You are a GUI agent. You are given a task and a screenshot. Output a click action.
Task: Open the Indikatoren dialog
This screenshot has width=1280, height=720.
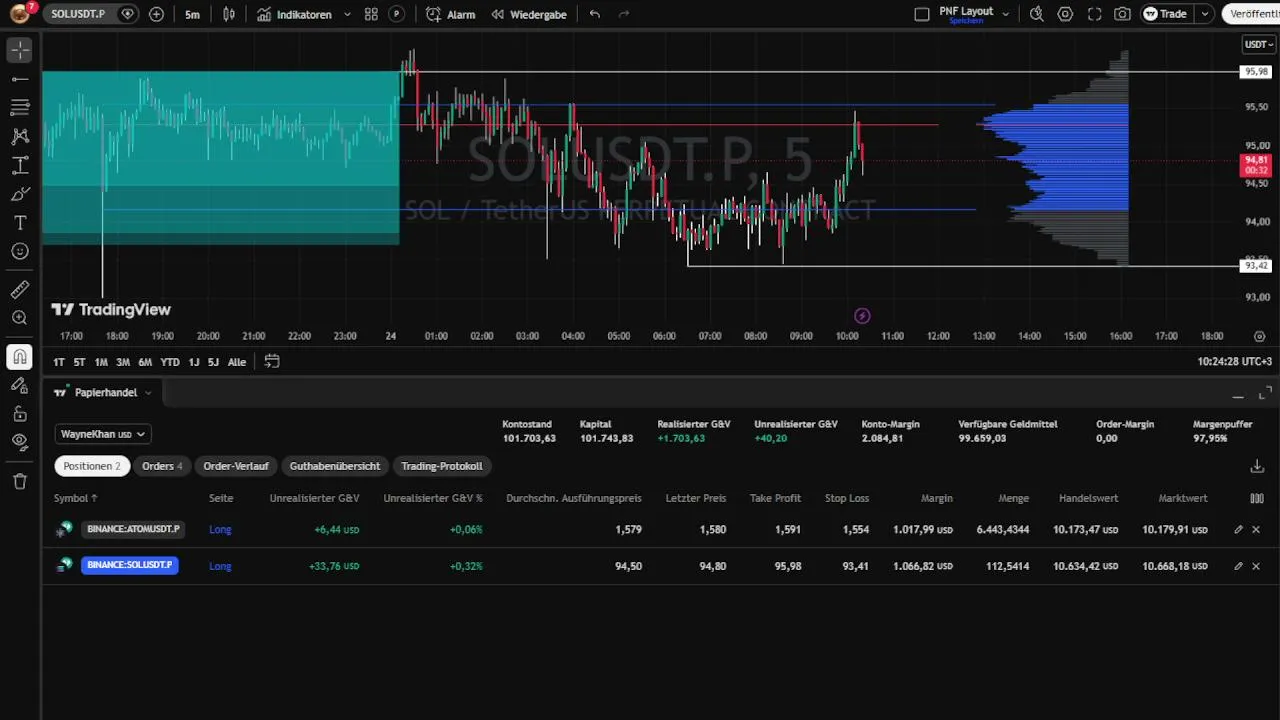click(x=294, y=14)
